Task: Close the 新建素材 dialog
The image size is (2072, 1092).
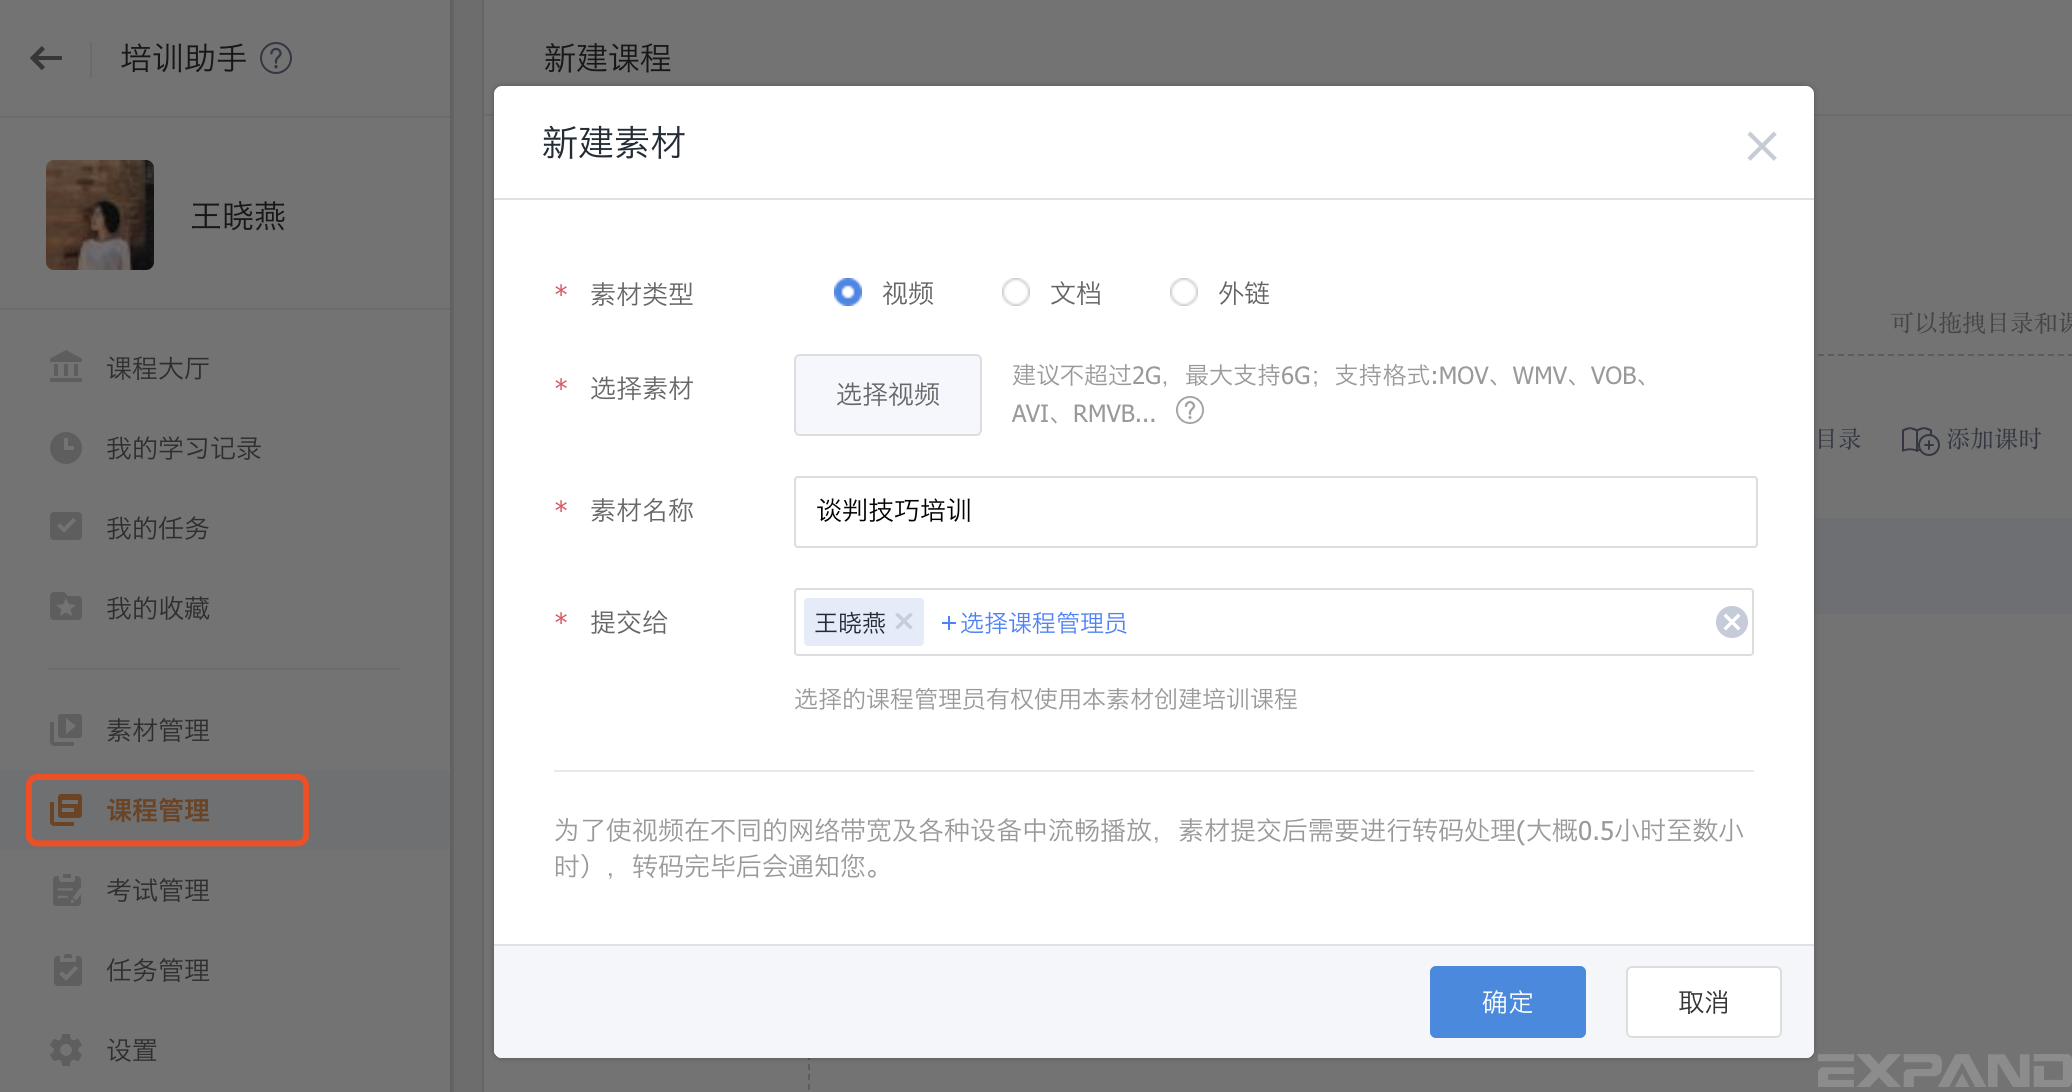Action: [1761, 146]
